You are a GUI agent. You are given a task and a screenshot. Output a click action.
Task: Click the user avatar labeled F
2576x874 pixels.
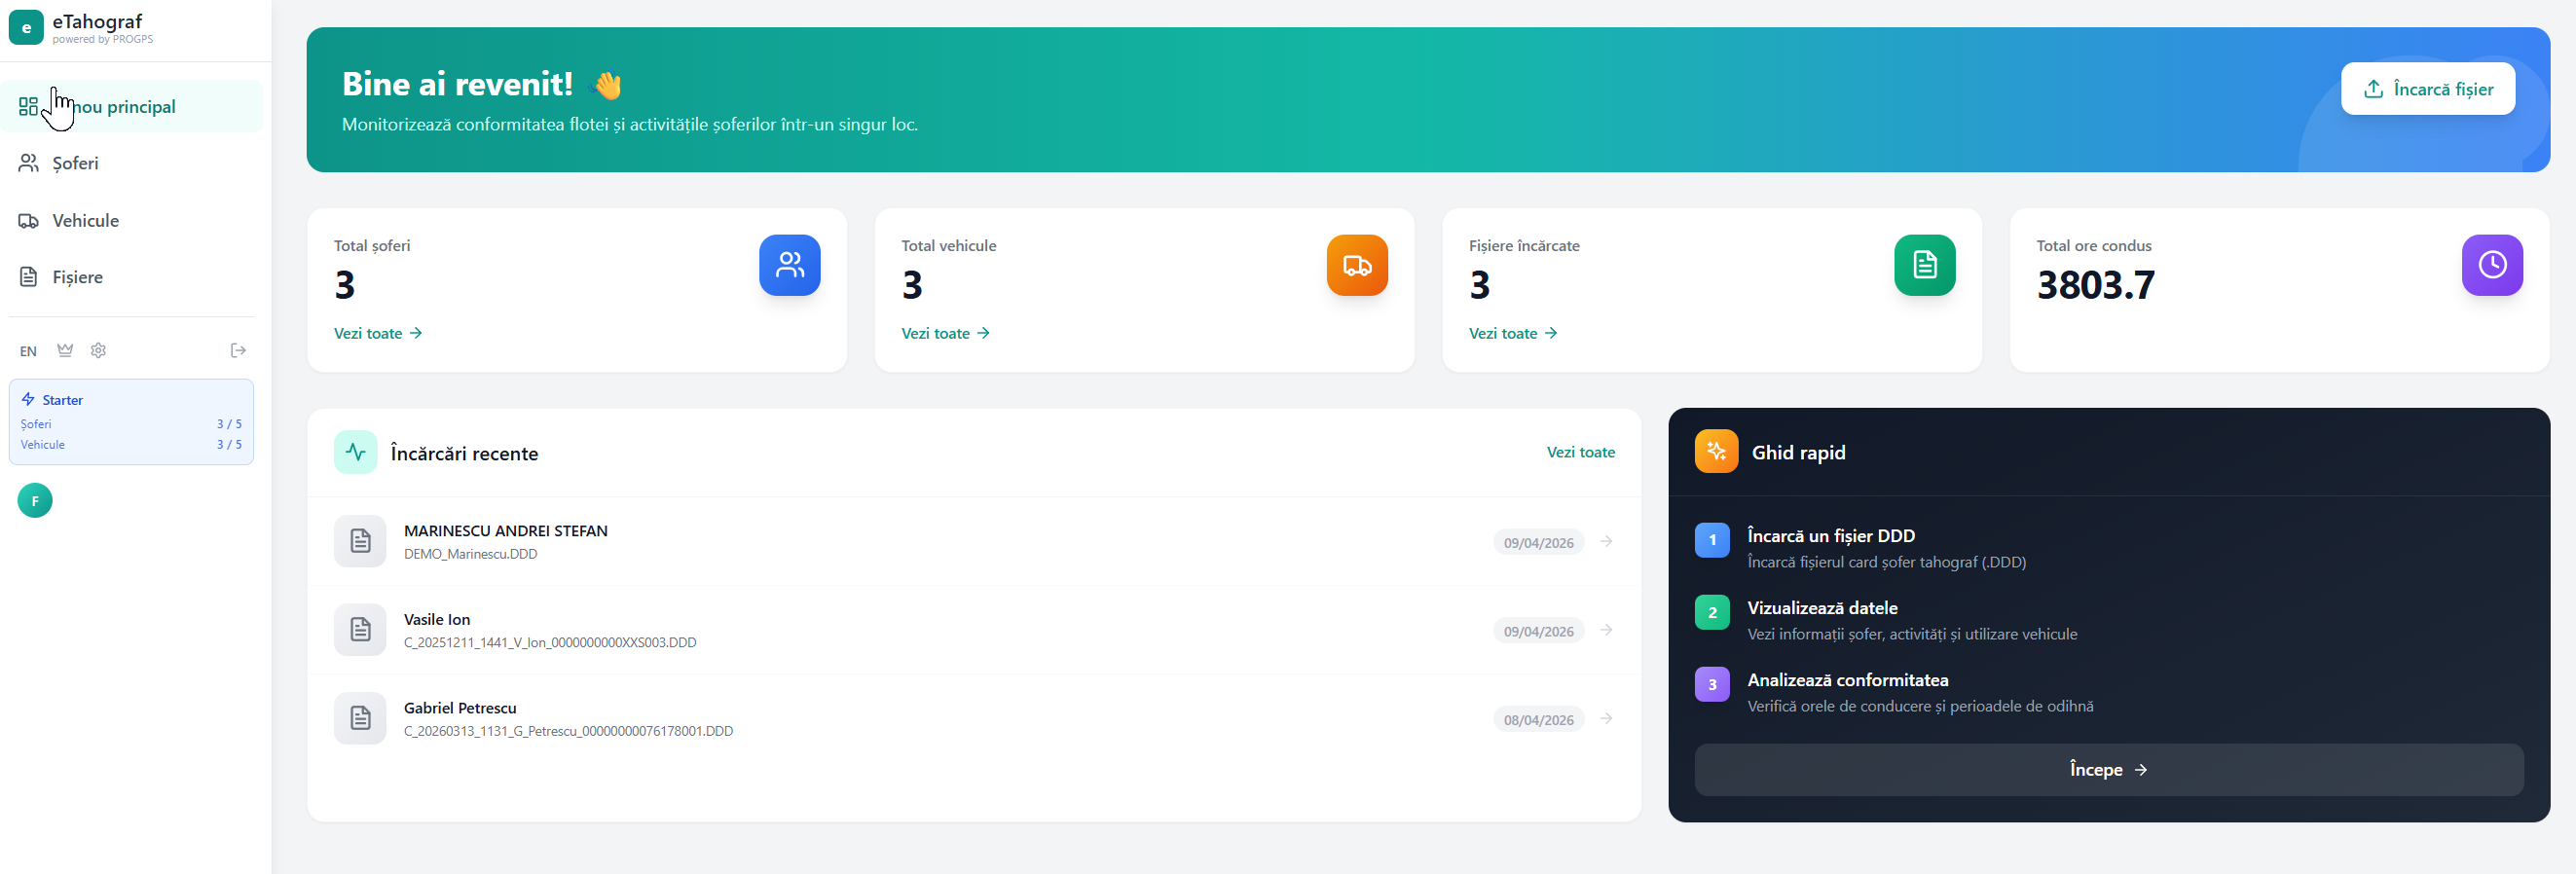[x=35, y=501]
